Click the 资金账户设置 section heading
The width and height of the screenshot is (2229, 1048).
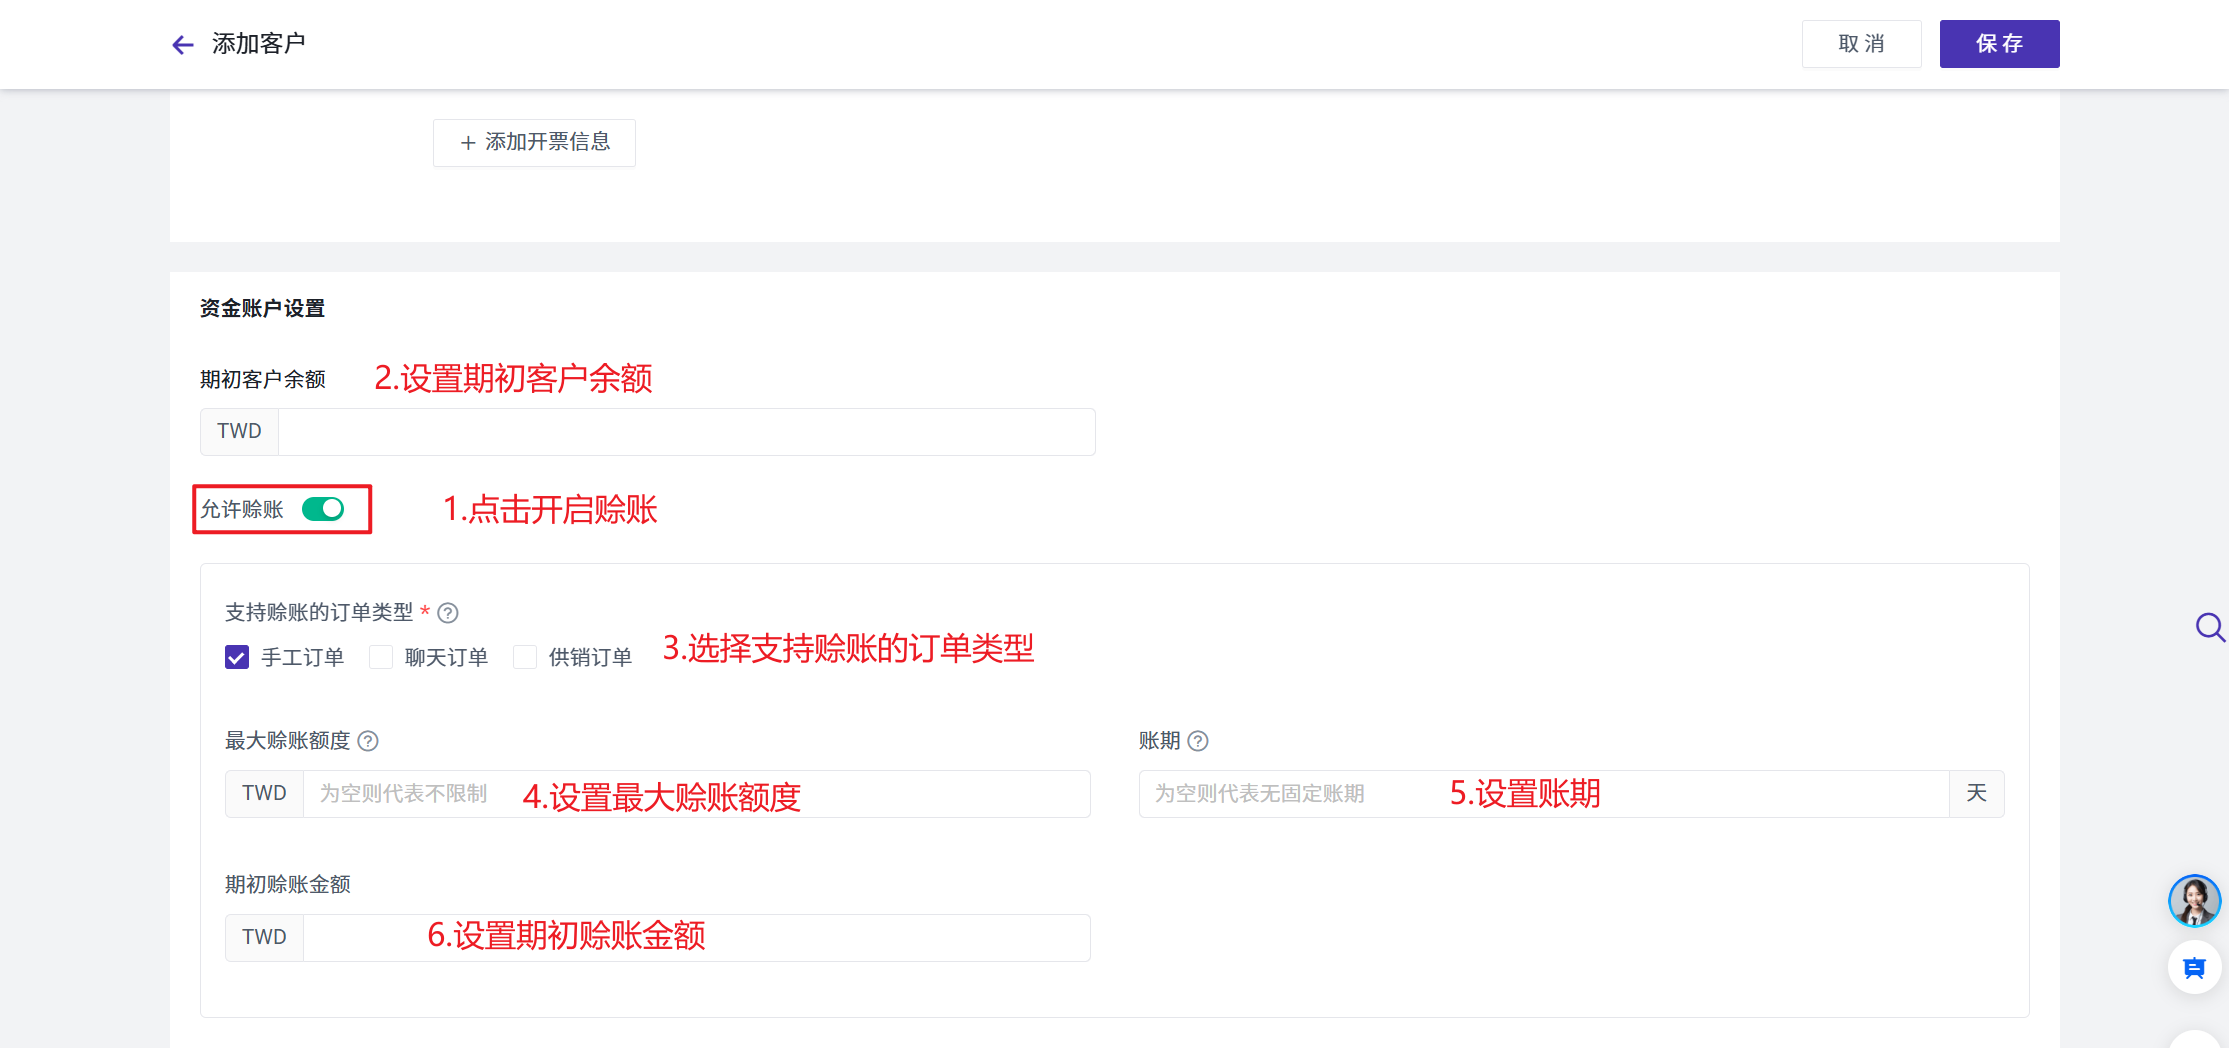pyautogui.click(x=262, y=308)
